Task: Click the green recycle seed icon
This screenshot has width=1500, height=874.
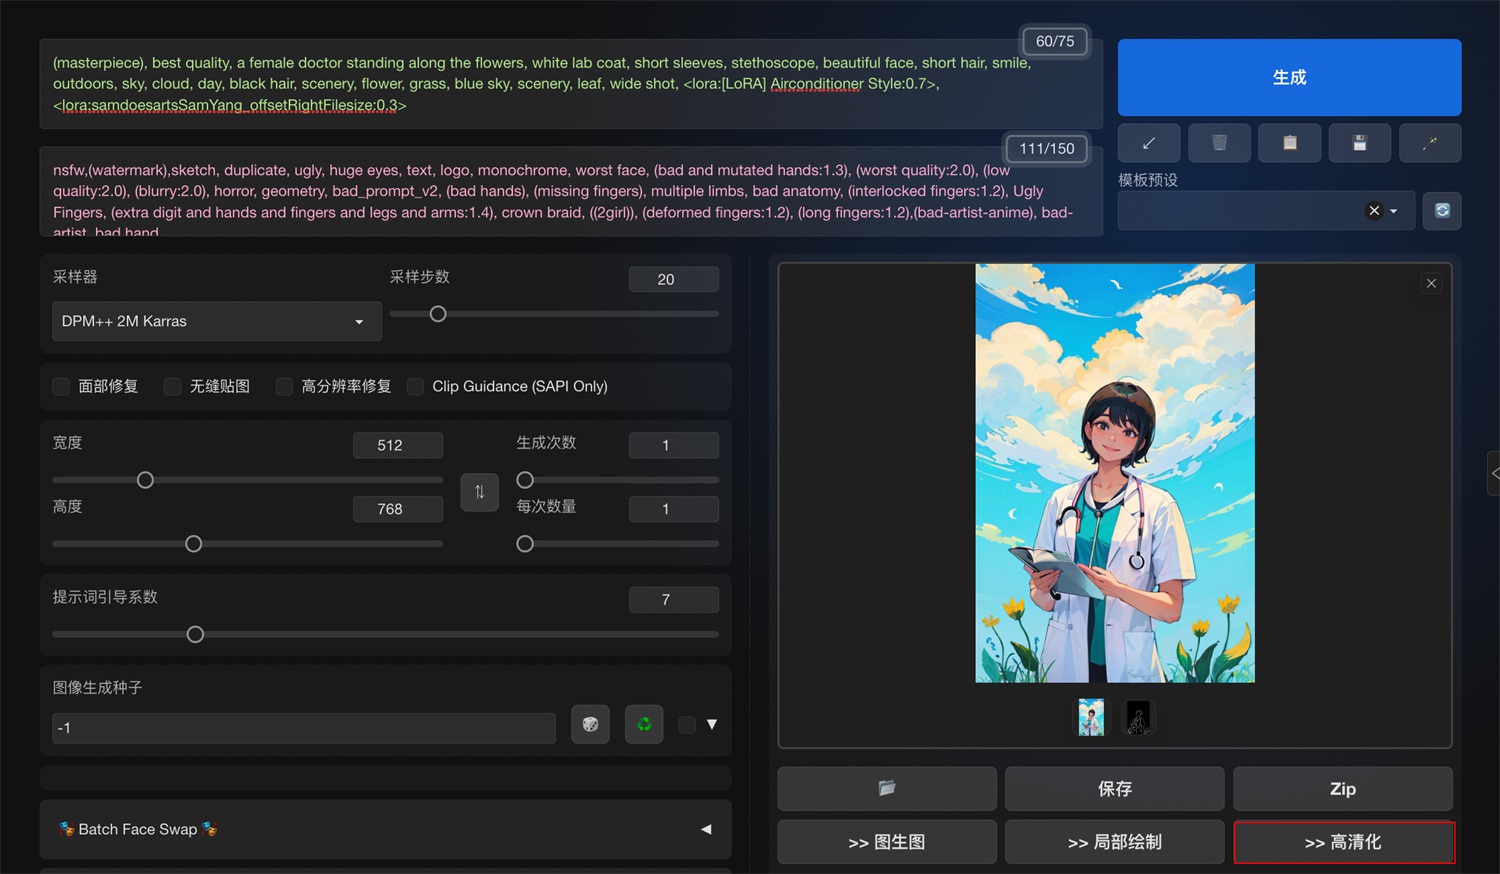Action: pos(644,724)
